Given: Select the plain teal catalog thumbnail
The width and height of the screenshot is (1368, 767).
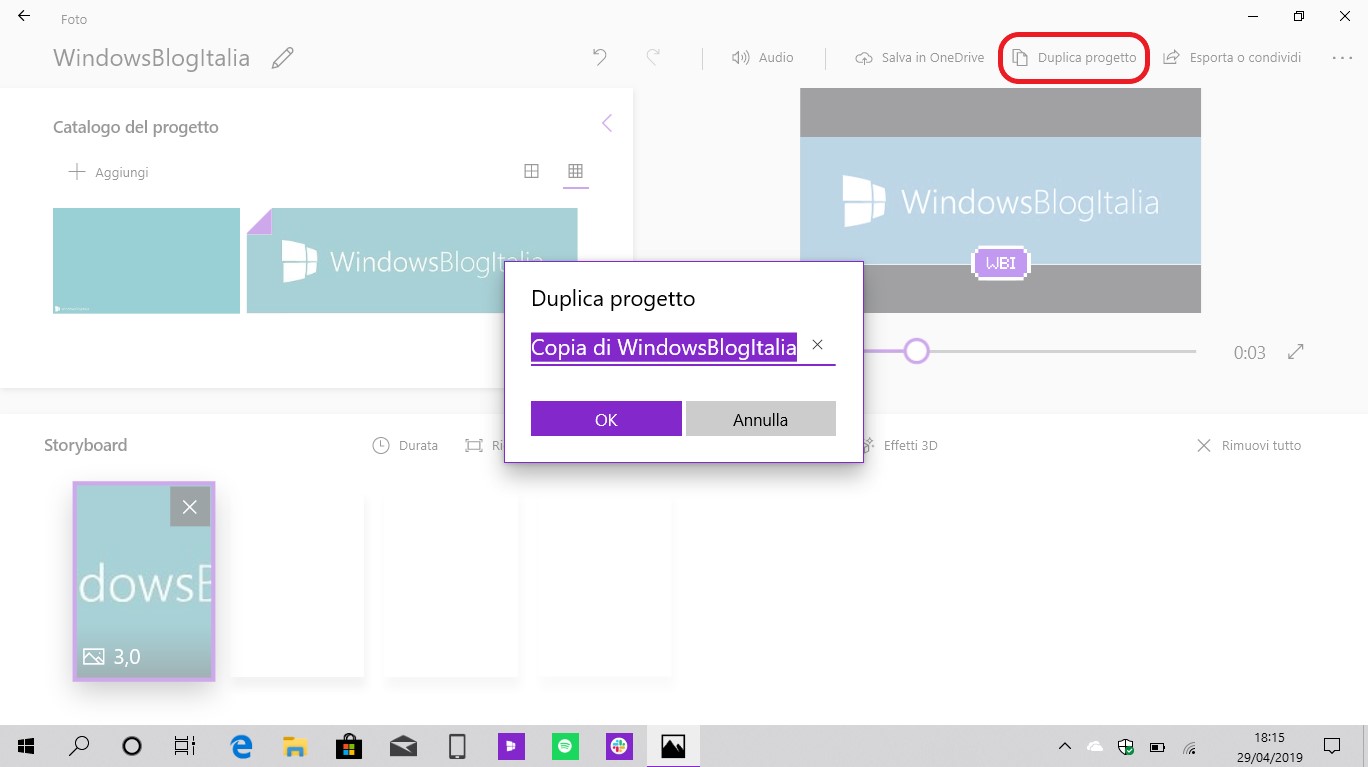Looking at the screenshot, I should [x=146, y=260].
